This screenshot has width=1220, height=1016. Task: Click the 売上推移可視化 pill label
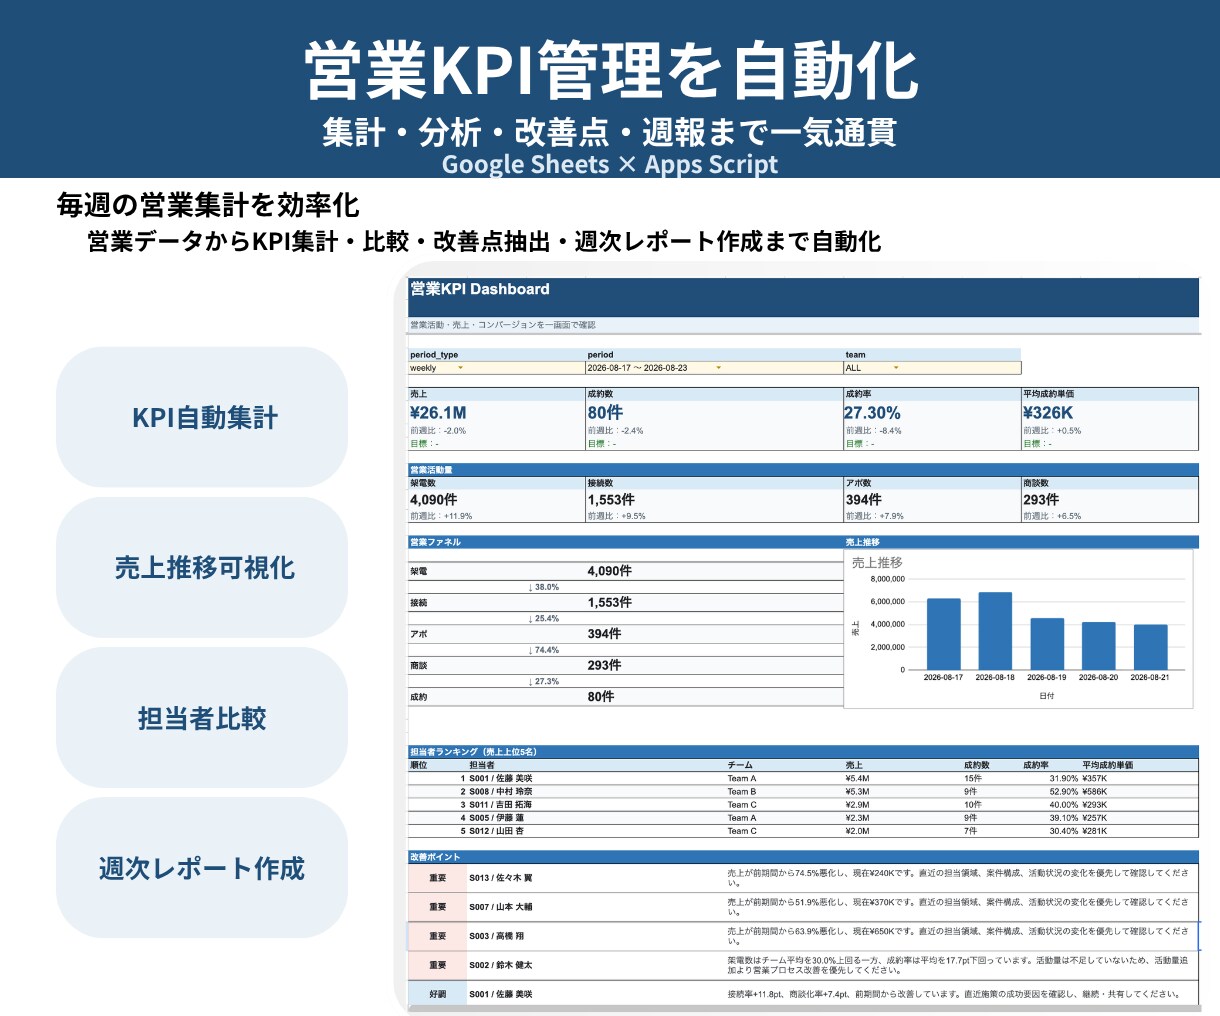(x=205, y=568)
